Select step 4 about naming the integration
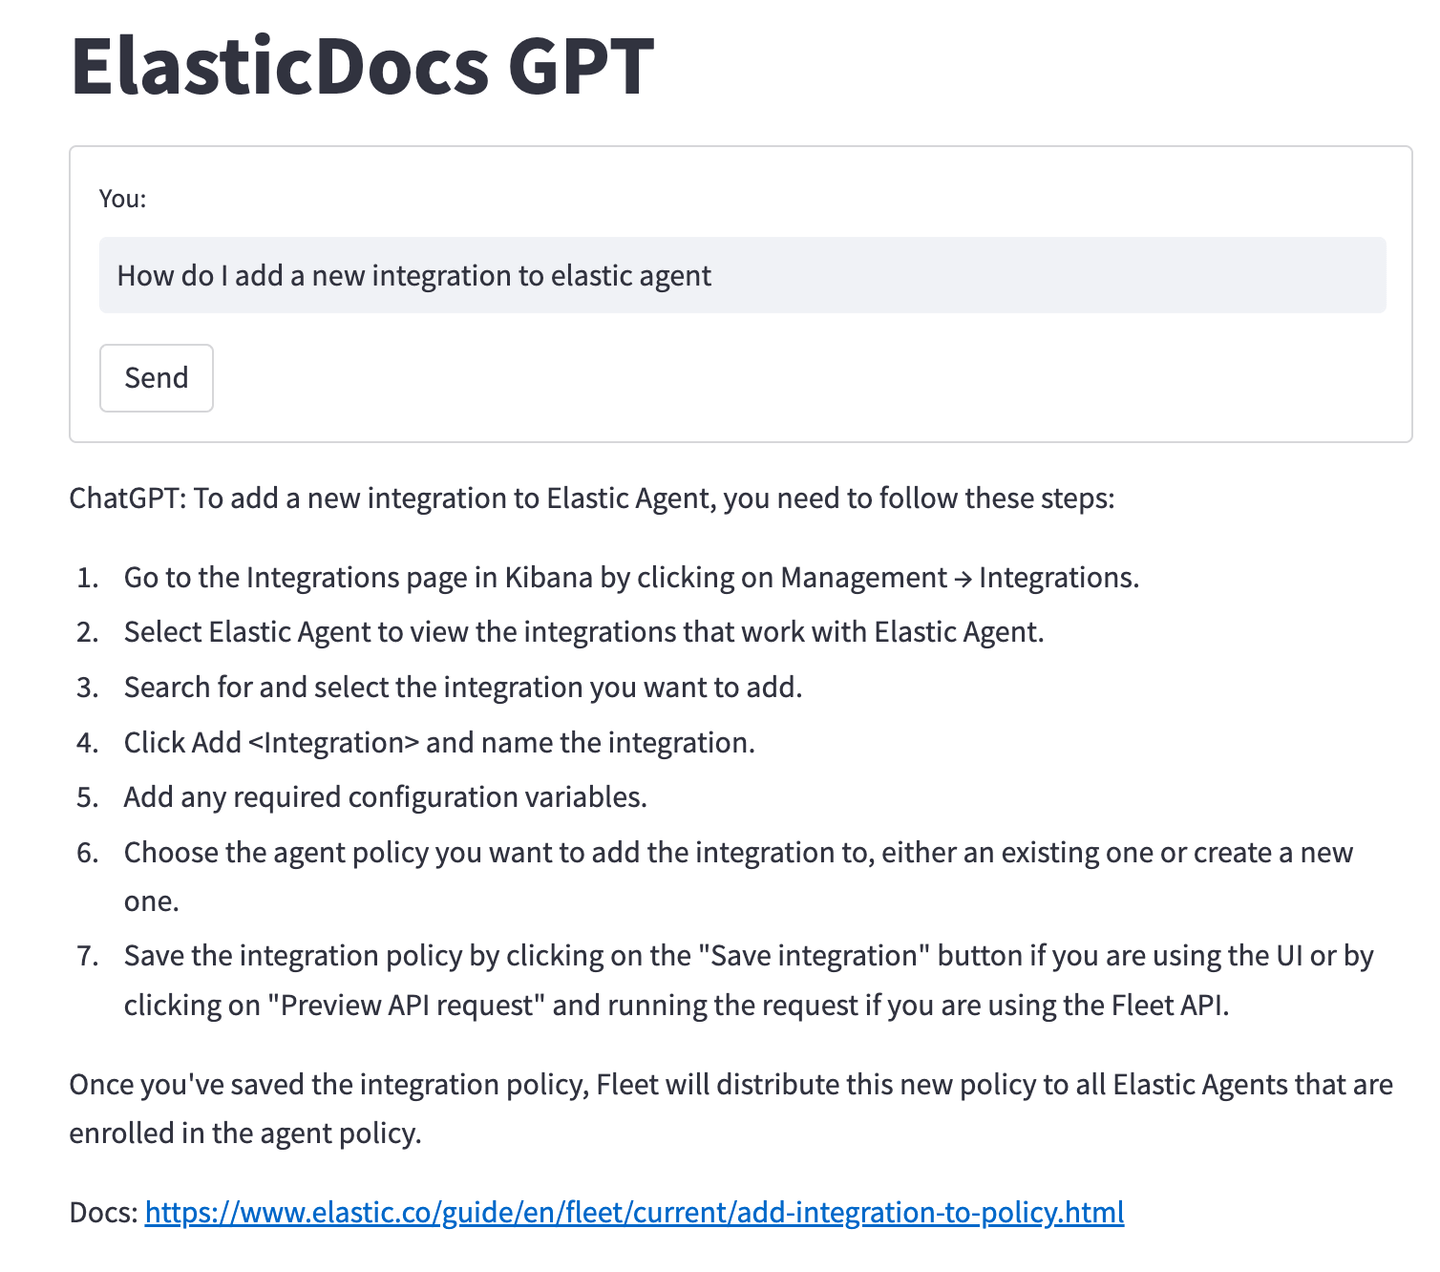 (439, 742)
